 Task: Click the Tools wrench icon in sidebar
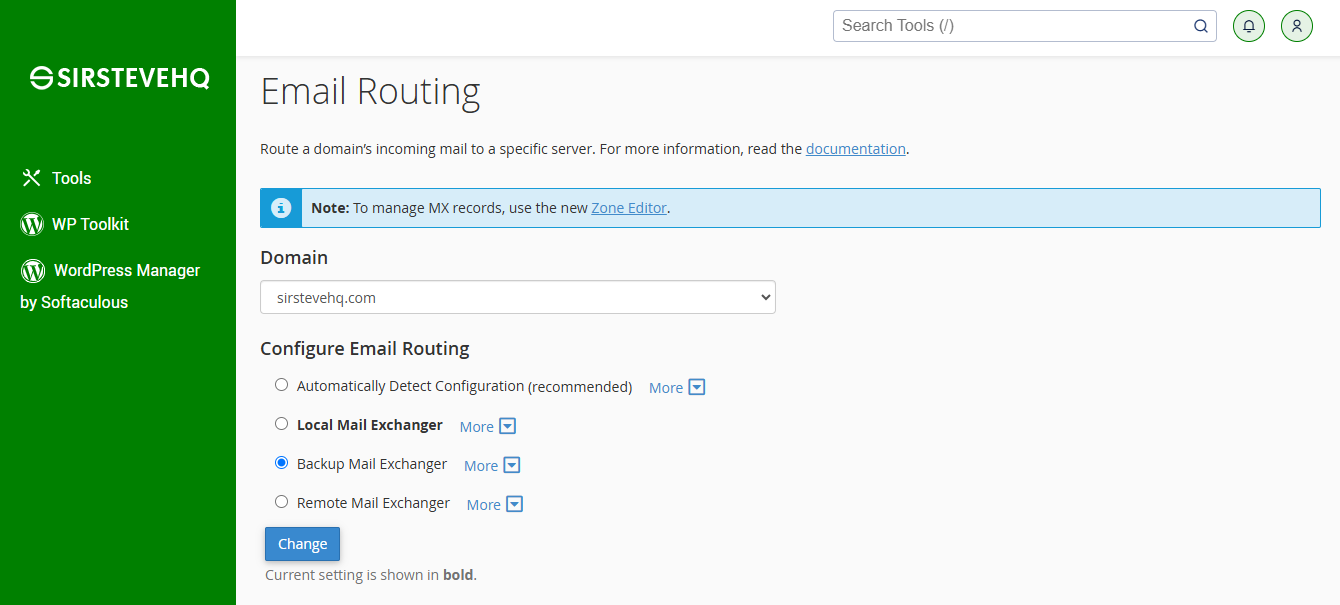point(32,178)
